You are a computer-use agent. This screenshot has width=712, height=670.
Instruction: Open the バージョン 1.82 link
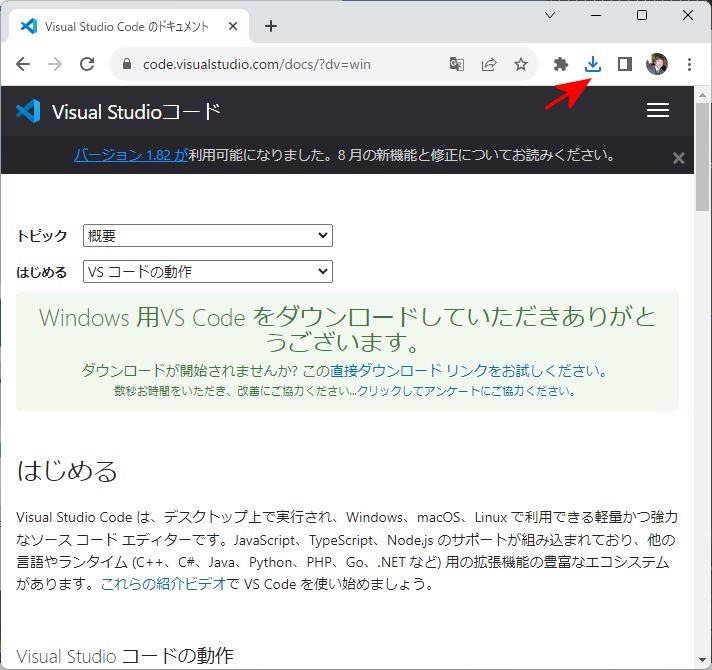(x=131, y=155)
